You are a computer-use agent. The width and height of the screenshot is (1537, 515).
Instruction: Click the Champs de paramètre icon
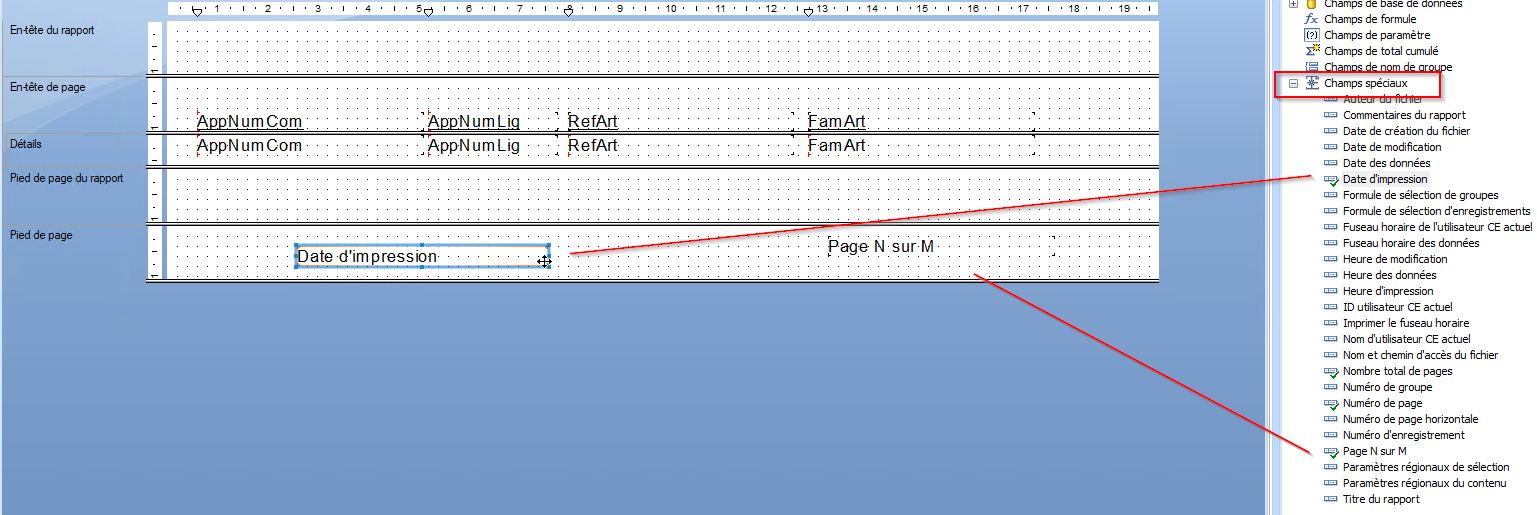click(x=1312, y=35)
